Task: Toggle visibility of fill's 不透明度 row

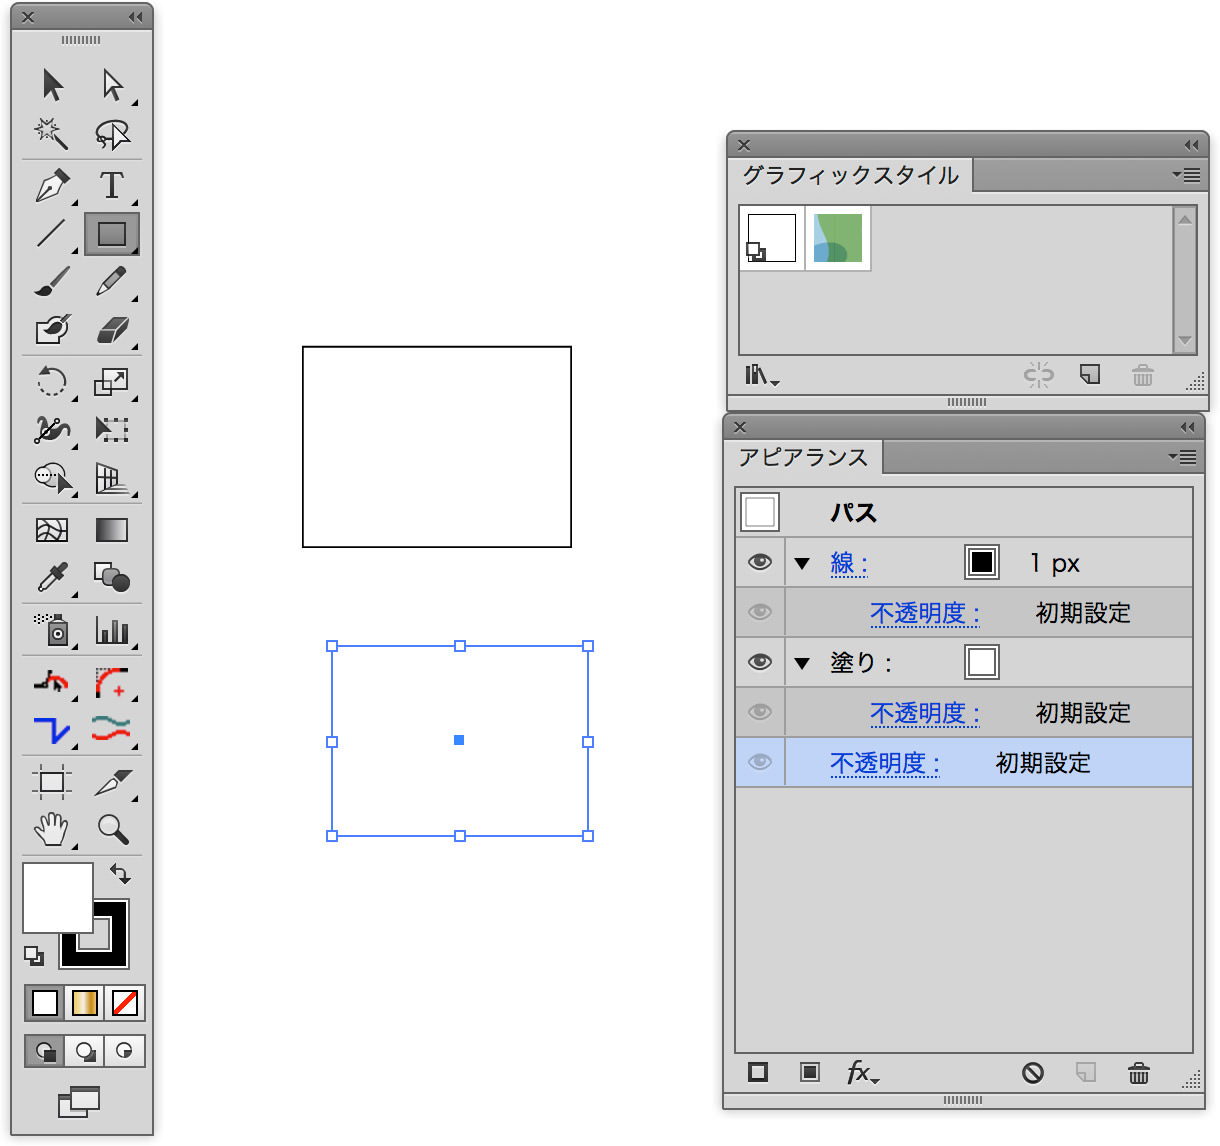Action: [760, 712]
